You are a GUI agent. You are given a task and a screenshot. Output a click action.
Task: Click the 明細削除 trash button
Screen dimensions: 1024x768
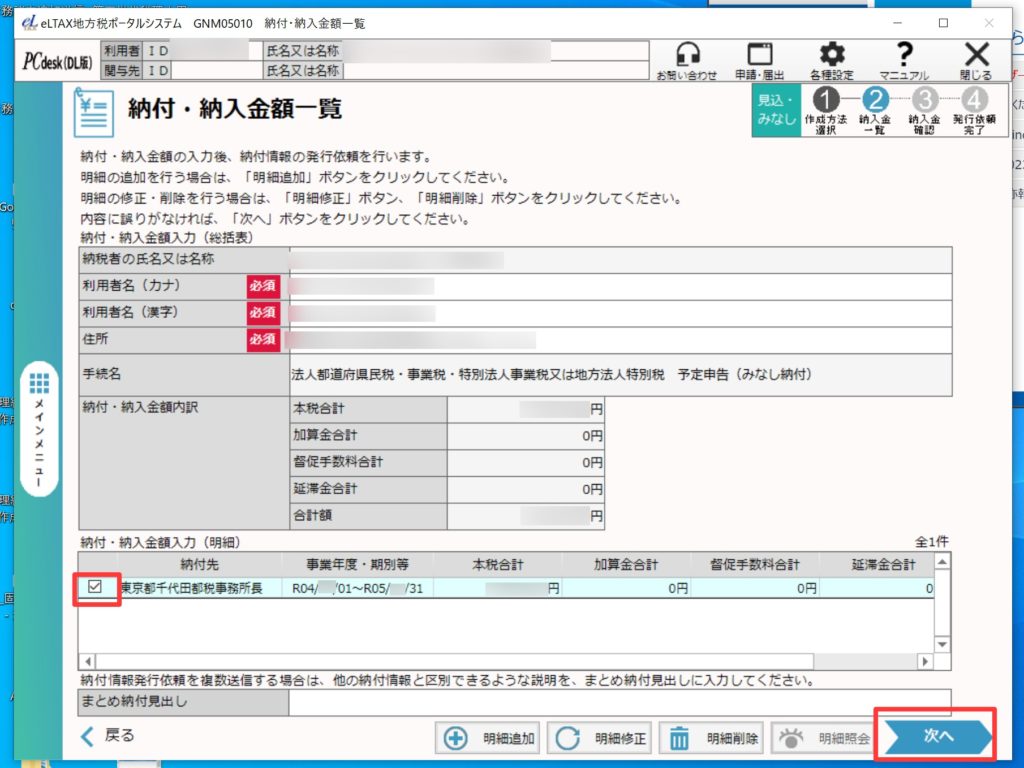tap(713, 739)
